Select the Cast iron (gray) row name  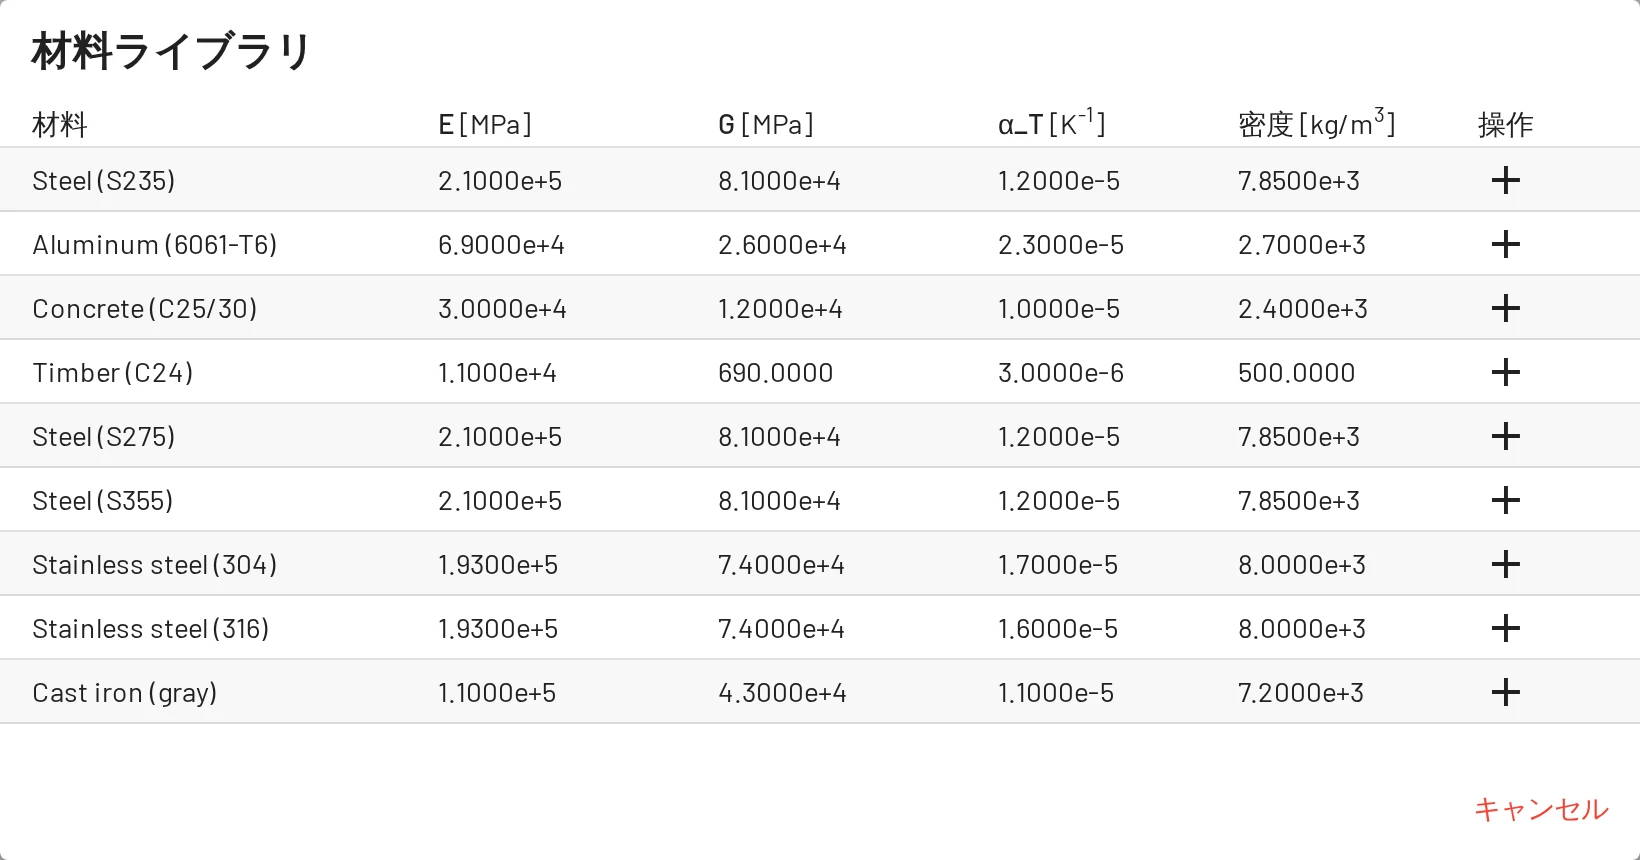pyautogui.click(x=125, y=693)
